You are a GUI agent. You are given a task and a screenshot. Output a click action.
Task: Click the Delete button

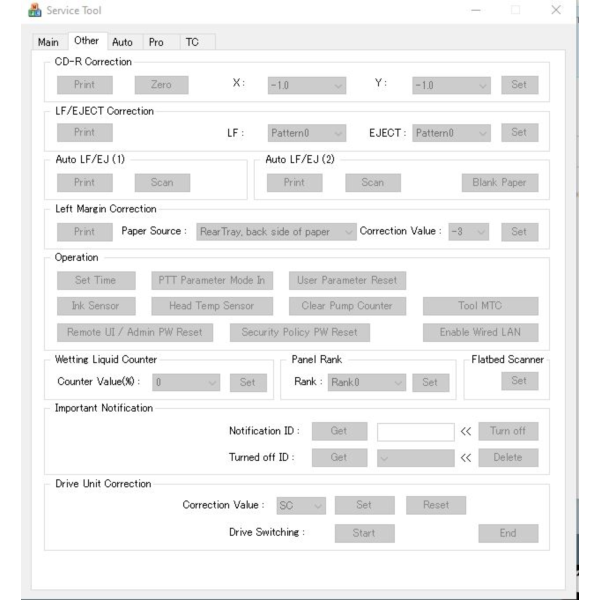[508, 458]
